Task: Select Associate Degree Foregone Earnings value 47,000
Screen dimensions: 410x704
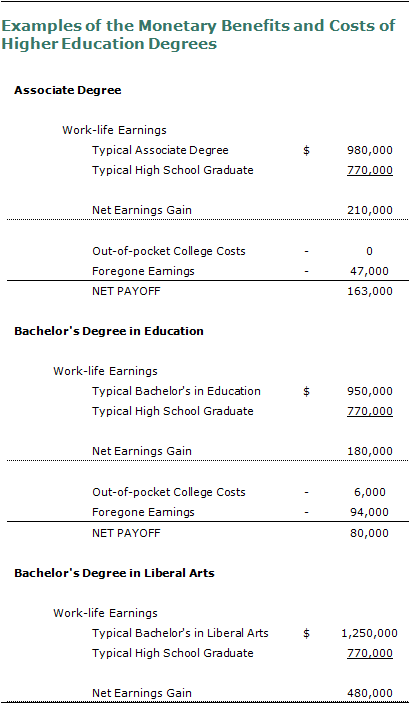Action: click(370, 271)
